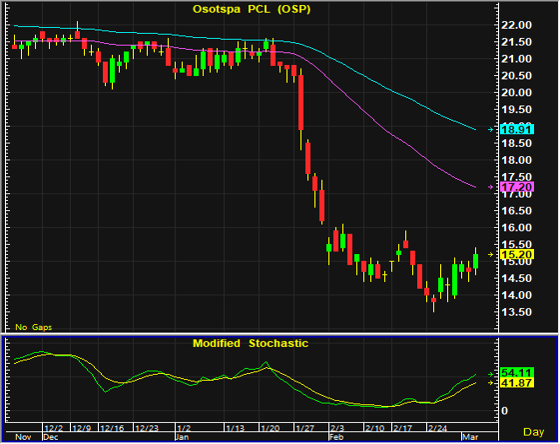Select the 2/3 date marker on time axis
This screenshot has height=444, width=560.
point(337,428)
